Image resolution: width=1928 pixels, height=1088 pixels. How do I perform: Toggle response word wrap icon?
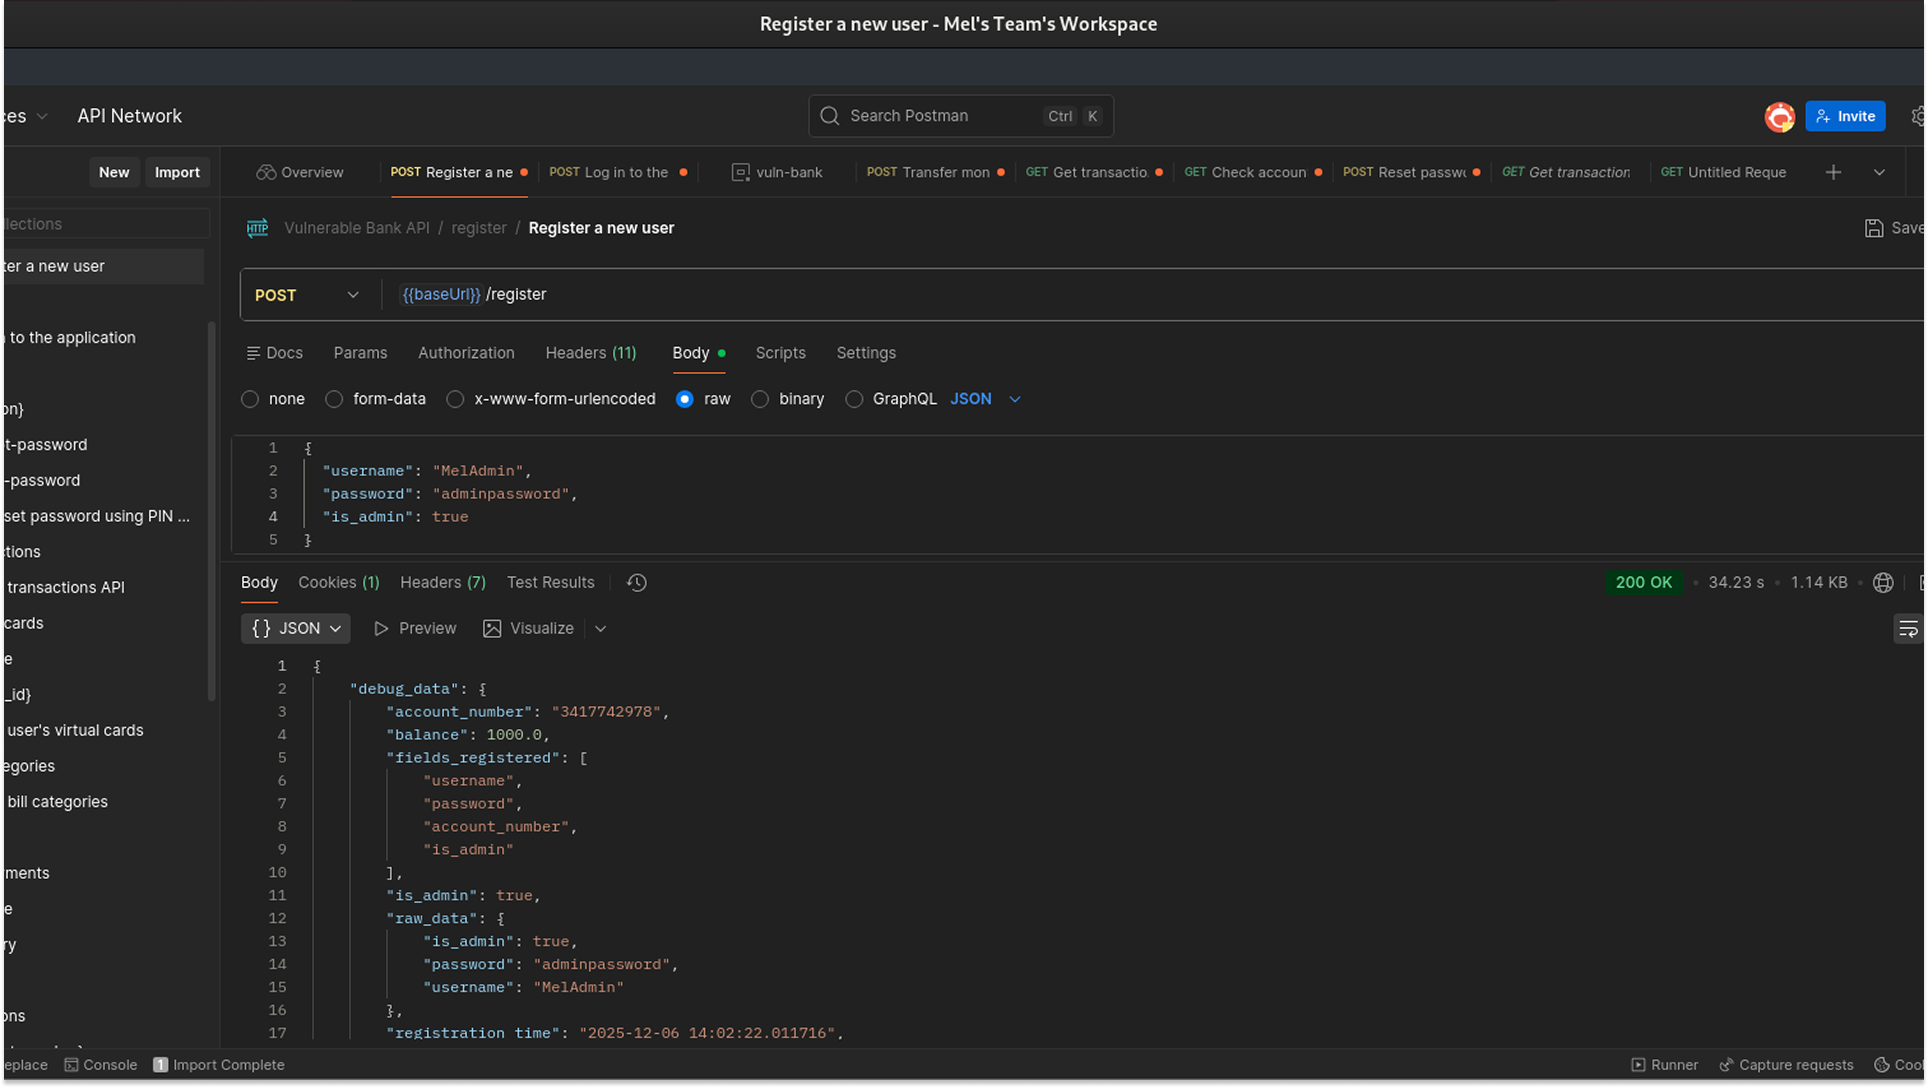pos(1907,629)
